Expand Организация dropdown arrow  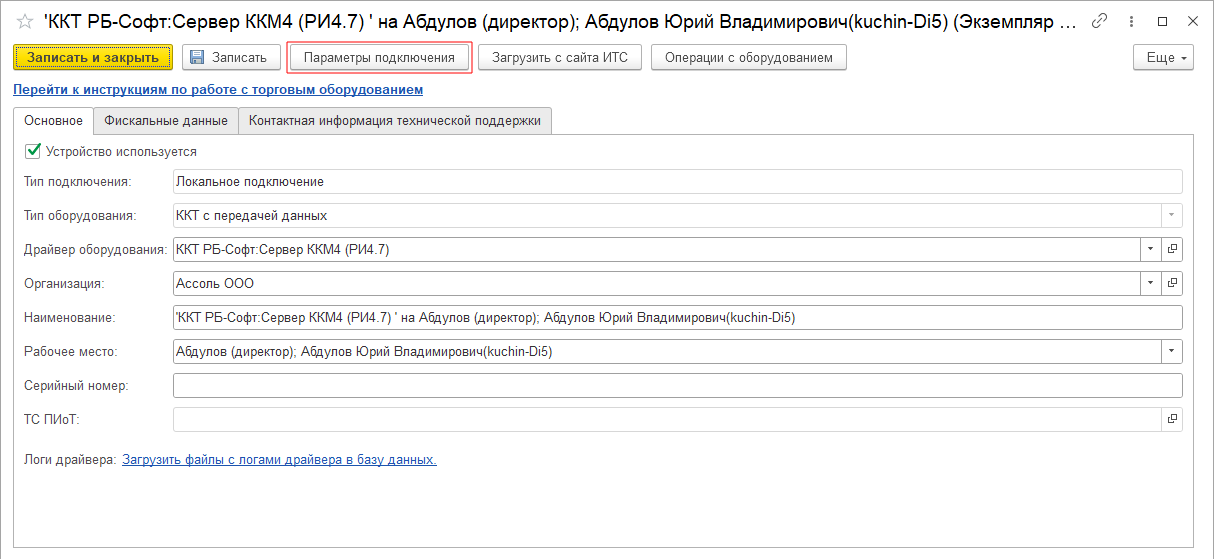[x=1150, y=283]
